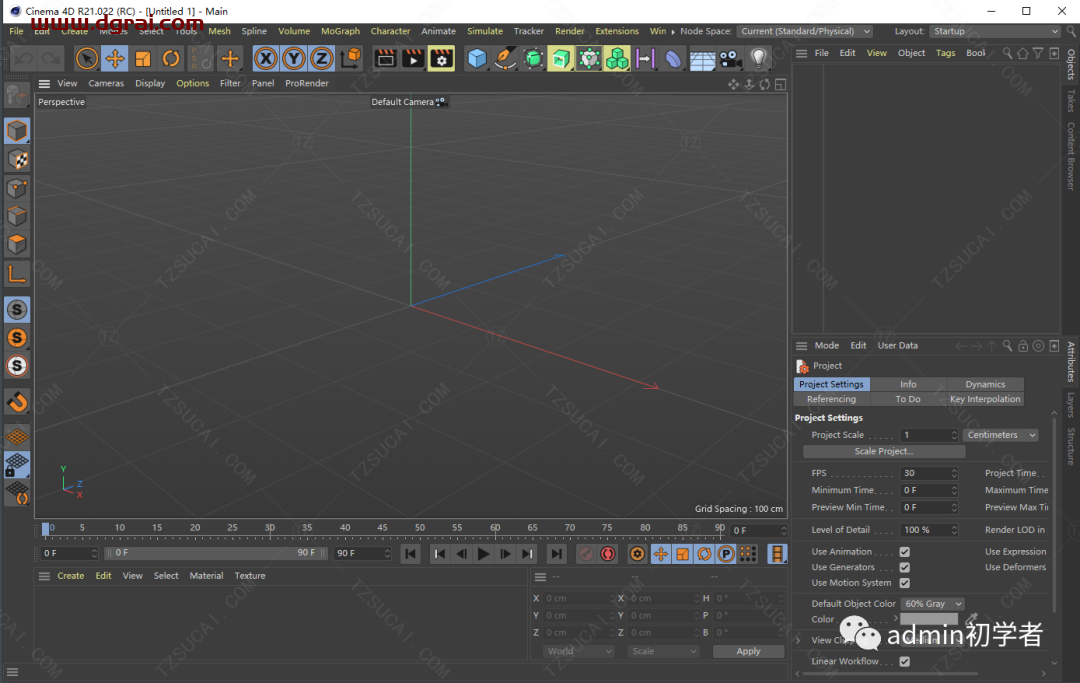This screenshot has width=1080, height=683.
Task: Activate the Move tool
Action: (114, 59)
